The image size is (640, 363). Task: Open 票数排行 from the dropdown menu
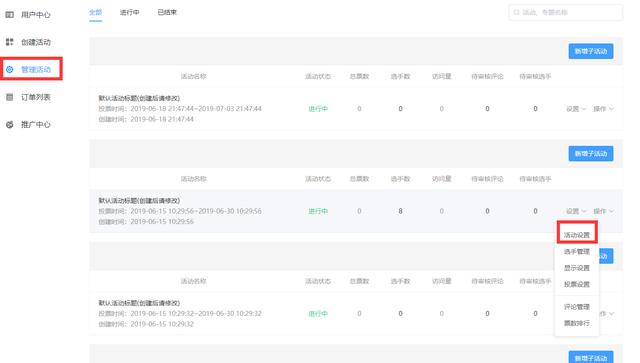coord(577,323)
